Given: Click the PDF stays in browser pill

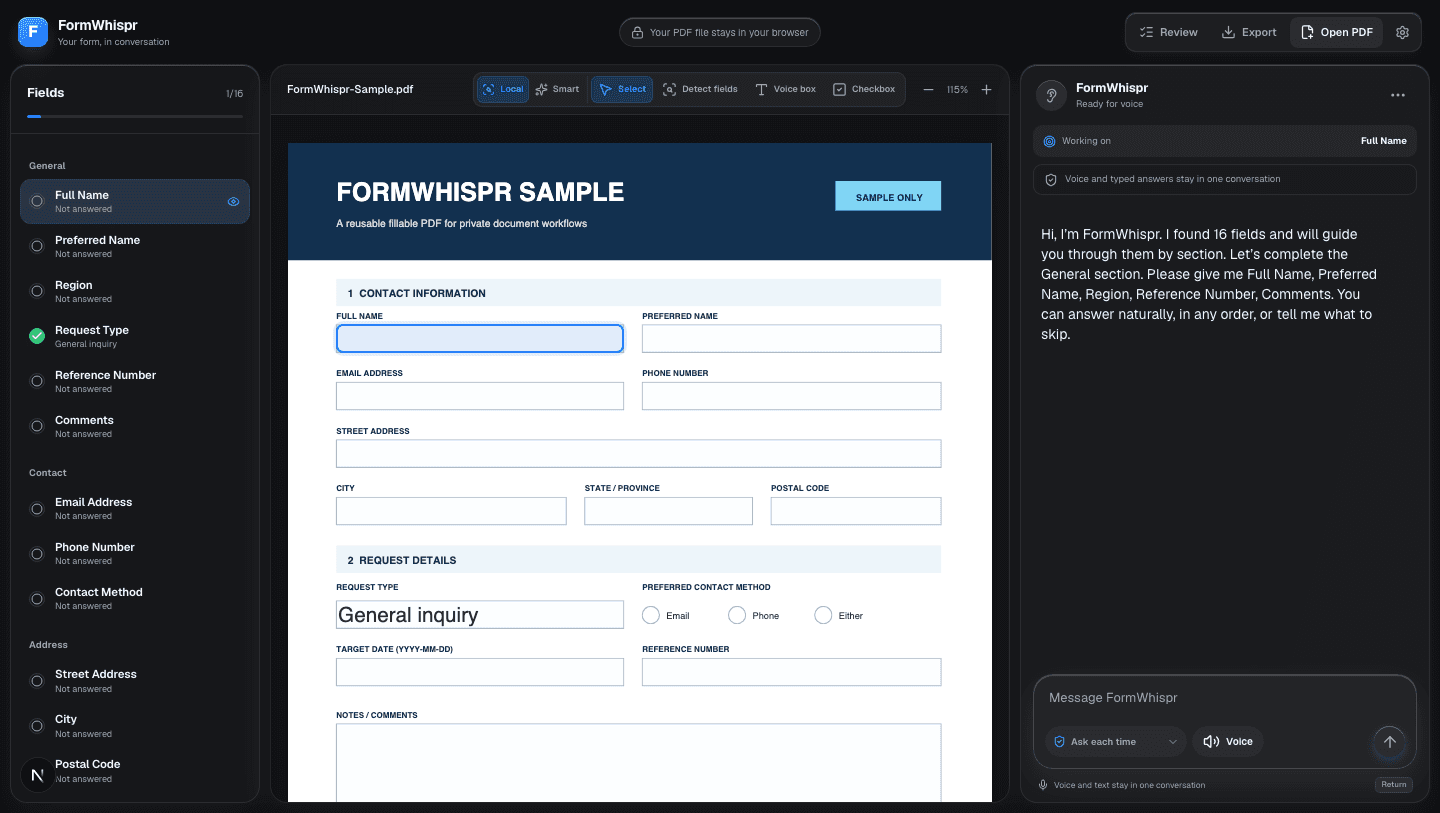Looking at the screenshot, I should tap(720, 32).
